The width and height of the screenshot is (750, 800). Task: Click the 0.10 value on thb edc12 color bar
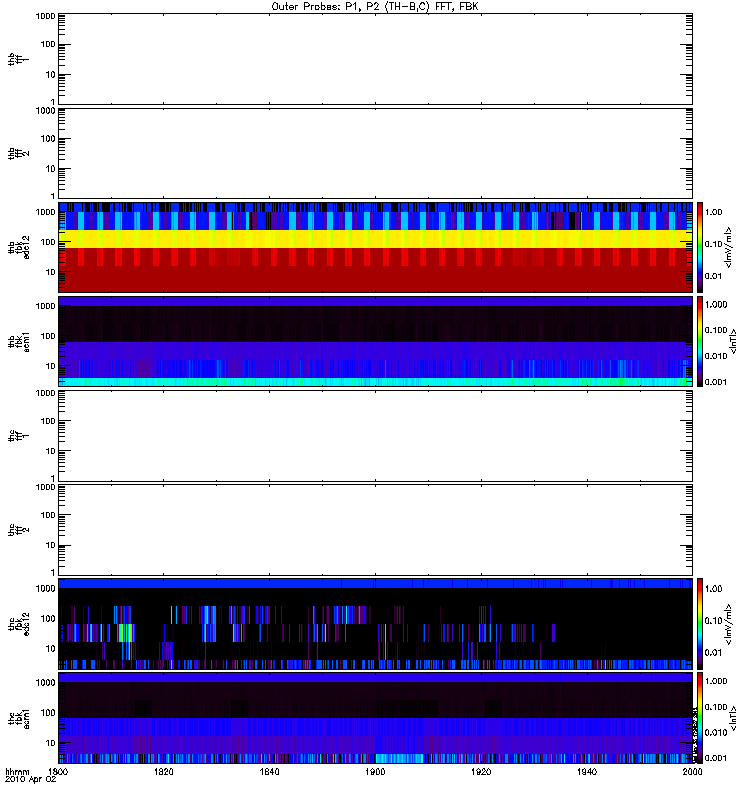[x=713, y=244]
